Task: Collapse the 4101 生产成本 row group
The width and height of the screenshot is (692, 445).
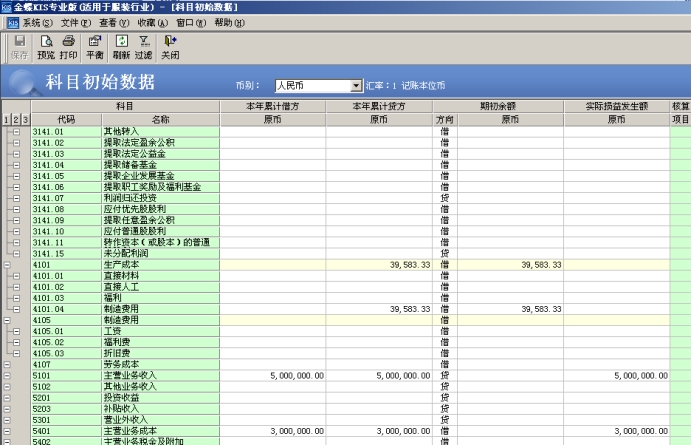Action: point(7,265)
